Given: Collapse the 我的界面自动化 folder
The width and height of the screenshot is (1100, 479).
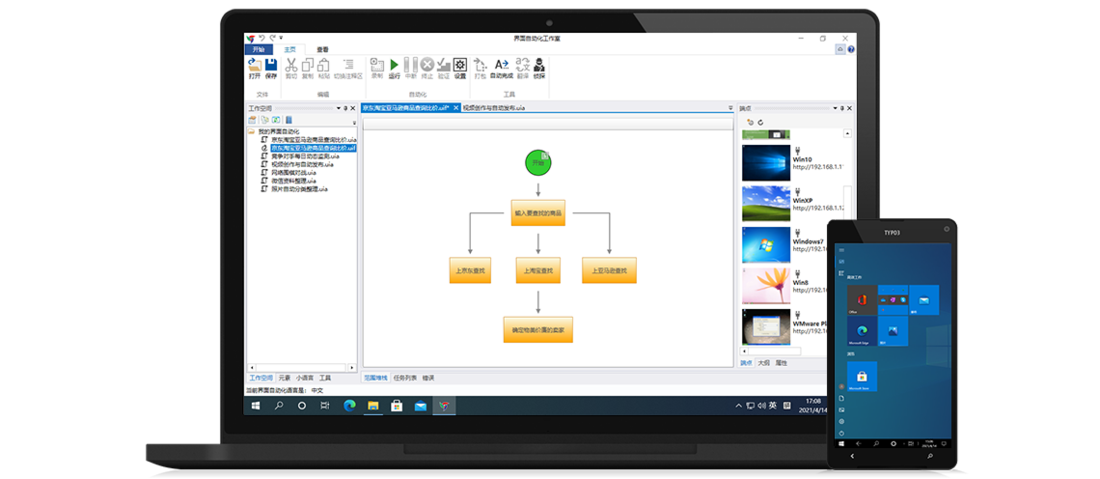Looking at the screenshot, I should coord(251,131).
